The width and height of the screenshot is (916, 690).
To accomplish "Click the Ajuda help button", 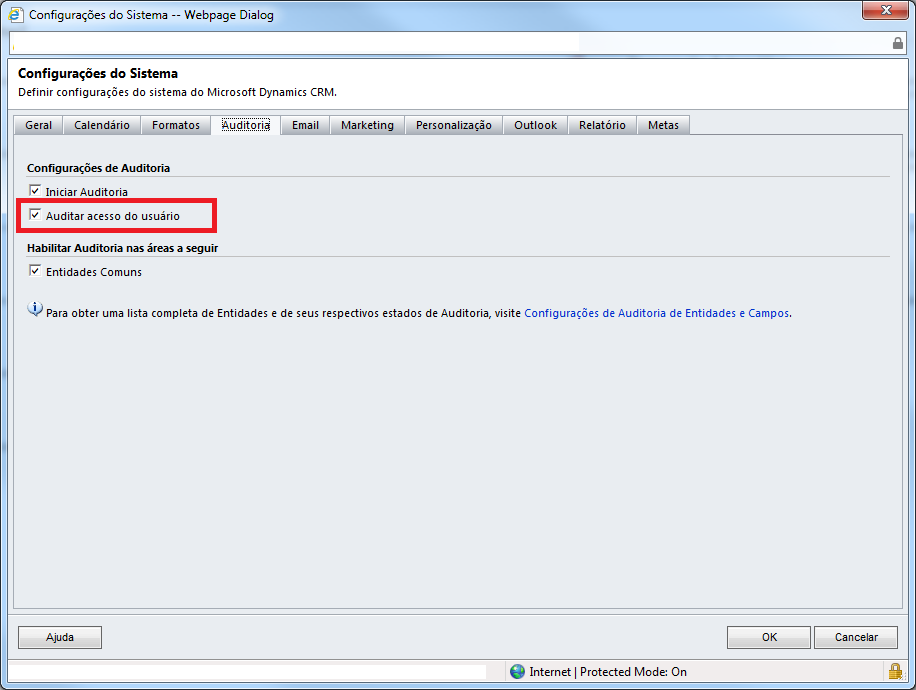I will [60, 637].
